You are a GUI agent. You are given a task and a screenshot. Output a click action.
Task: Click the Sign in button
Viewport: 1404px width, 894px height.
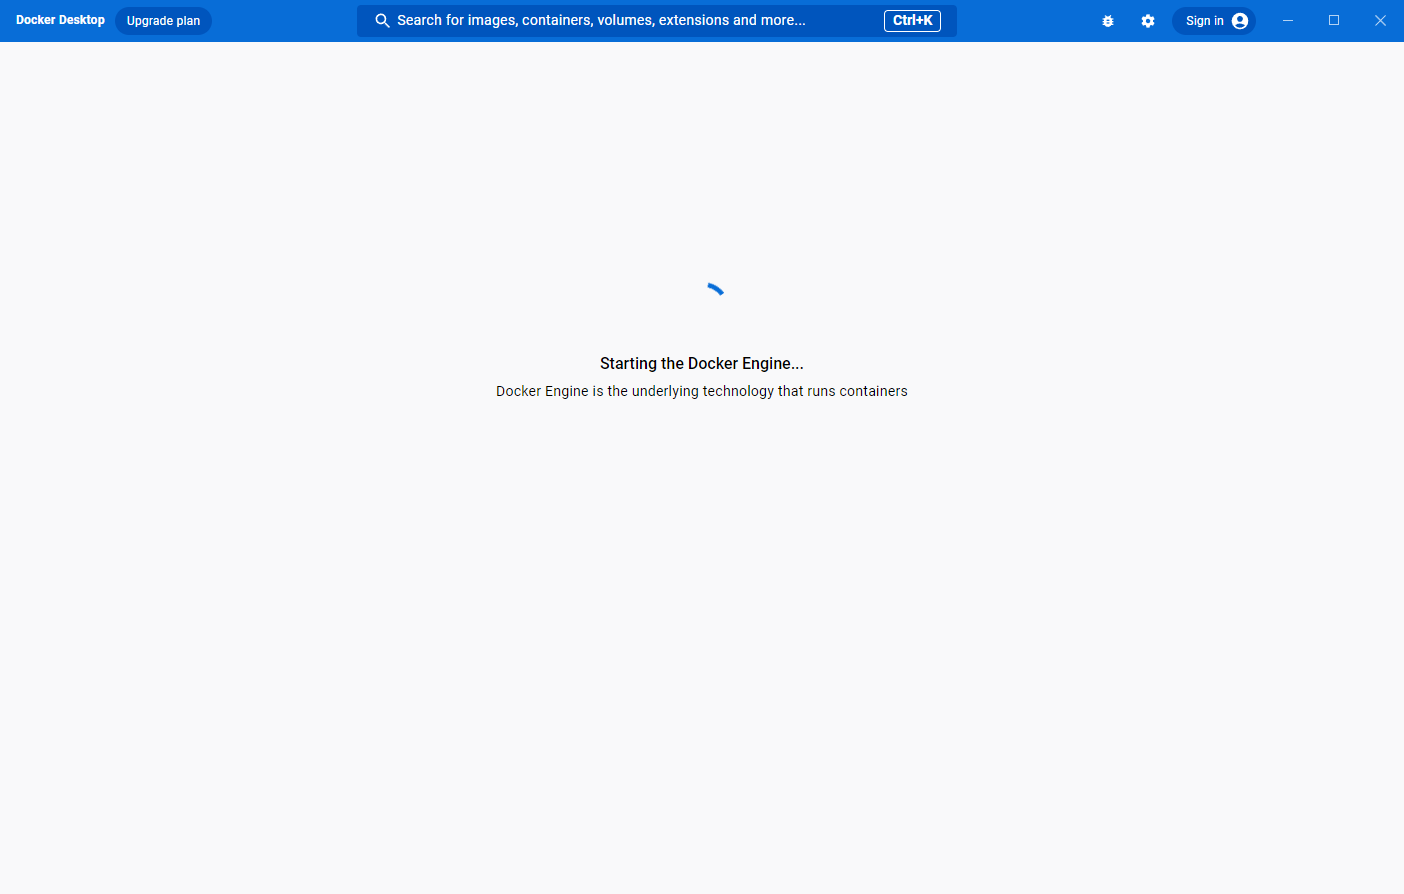tap(1214, 21)
